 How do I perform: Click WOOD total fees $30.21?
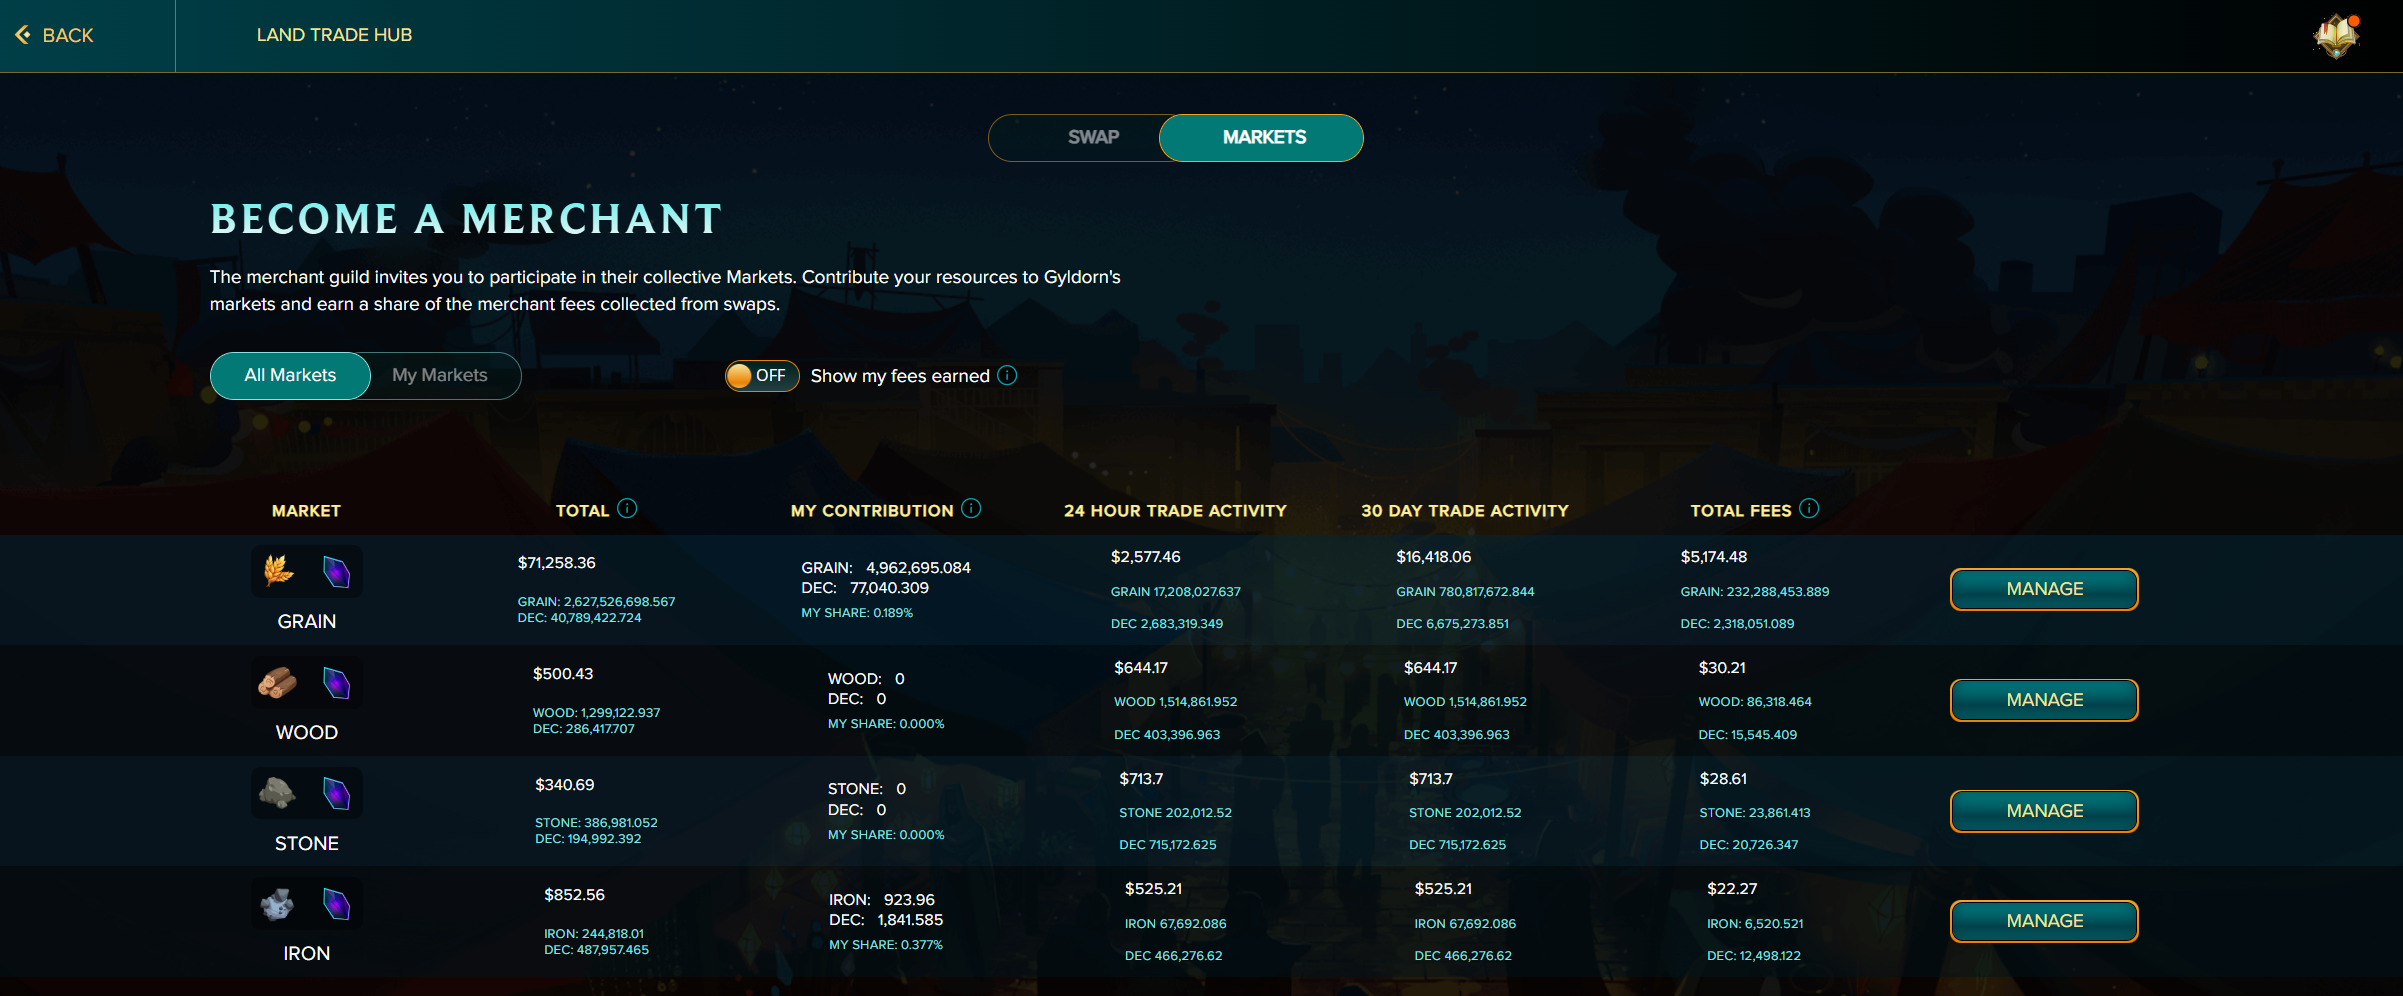[1722, 668]
